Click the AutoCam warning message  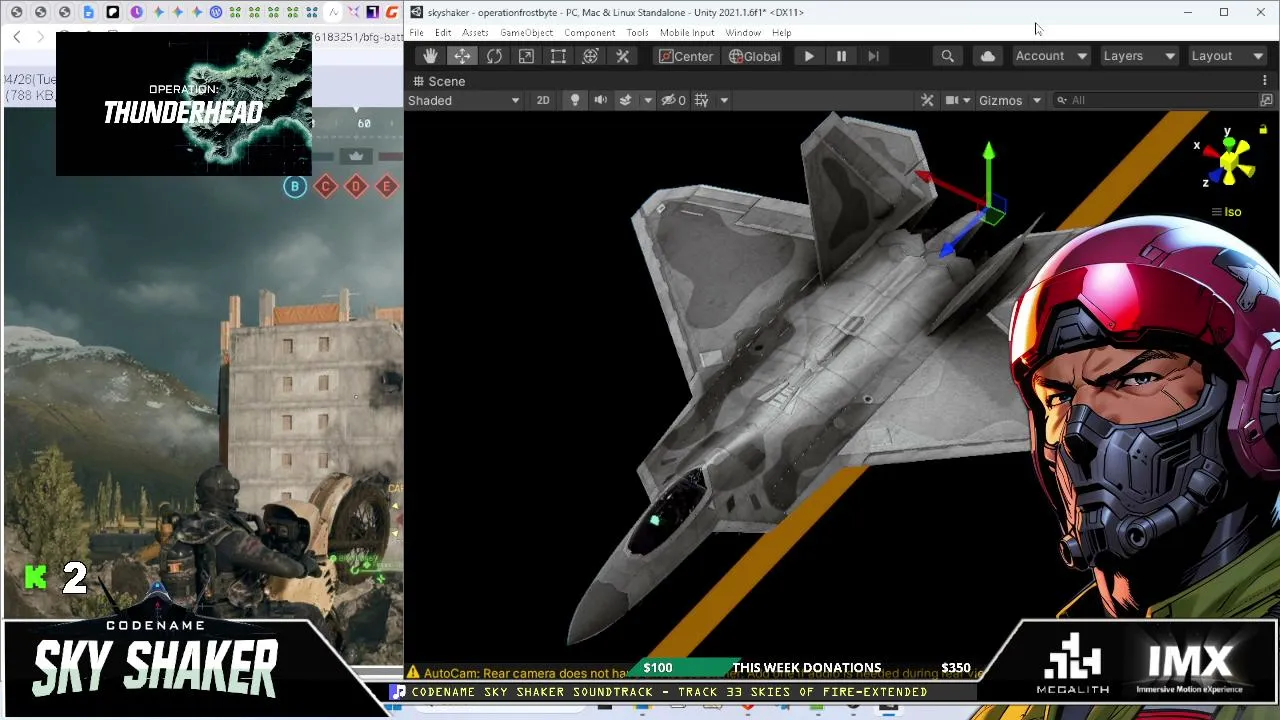click(696, 673)
